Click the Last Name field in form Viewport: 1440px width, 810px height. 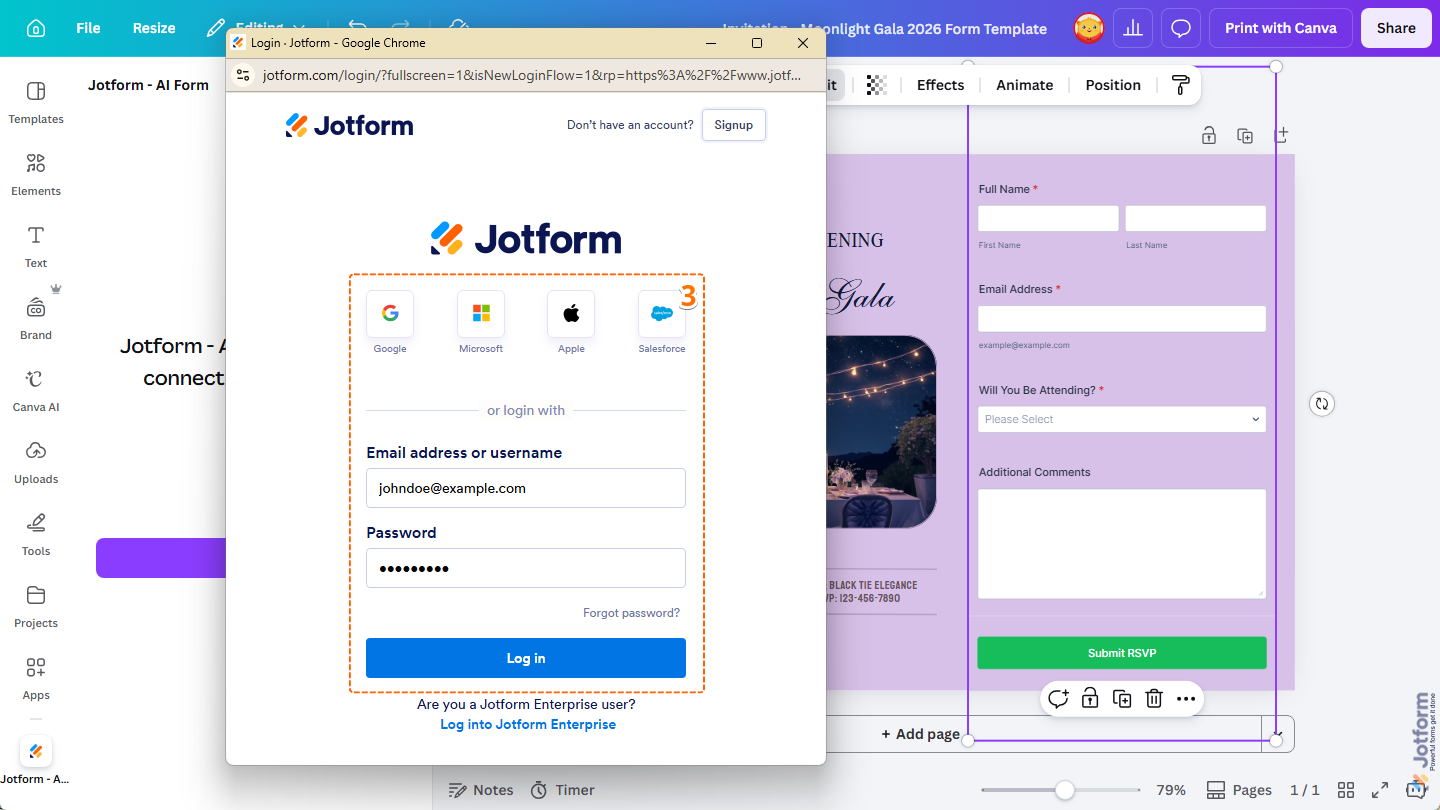(x=1196, y=218)
